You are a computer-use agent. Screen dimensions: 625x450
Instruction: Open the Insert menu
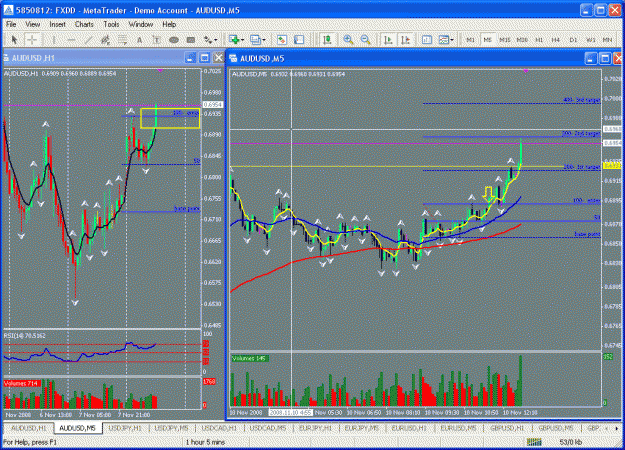[x=57, y=24]
